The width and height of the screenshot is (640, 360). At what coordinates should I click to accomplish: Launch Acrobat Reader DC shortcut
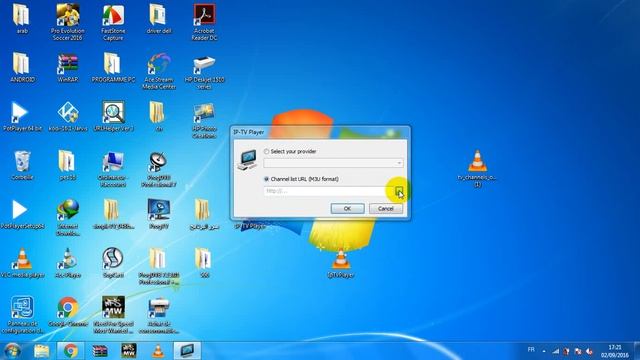[204, 22]
